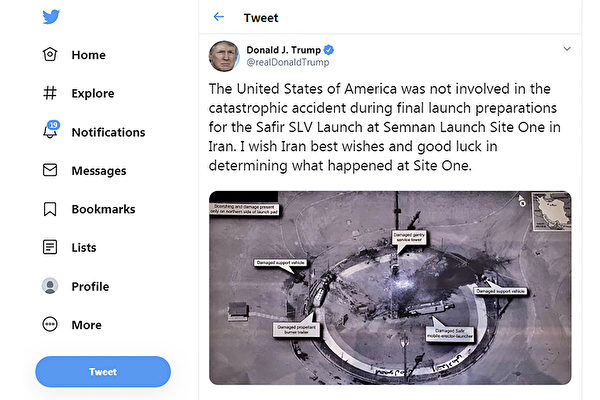This screenshot has width=600, height=400.
Task: Open the Donald J. Trump name link
Action: 284,48
